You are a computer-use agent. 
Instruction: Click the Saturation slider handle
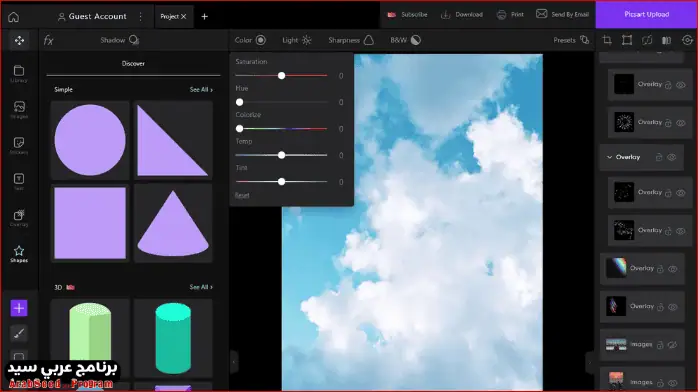[x=281, y=76]
